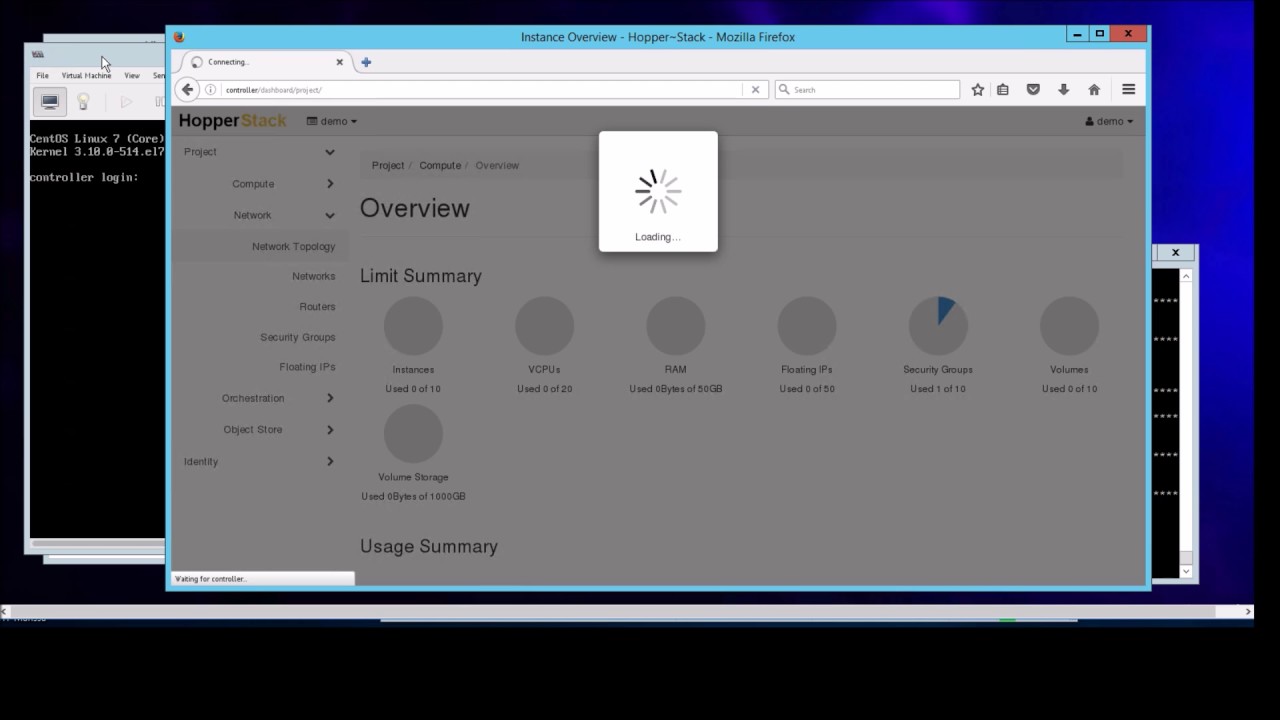Open the Firefox downloads arrow
The height and width of the screenshot is (720, 1280).
(1063, 89)
